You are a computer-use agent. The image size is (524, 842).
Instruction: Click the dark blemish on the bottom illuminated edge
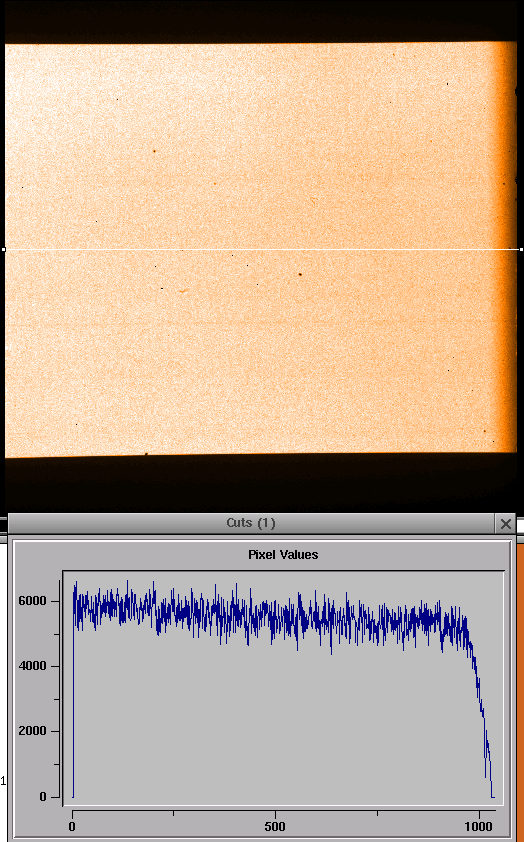[x=146, y=454]
